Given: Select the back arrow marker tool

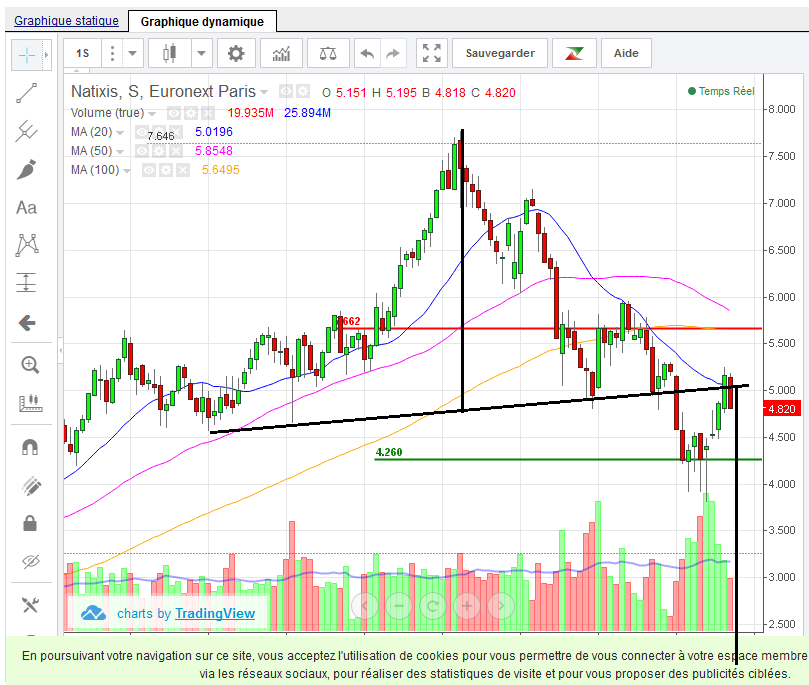Looking at the screenshot, I should tap(27, 323).
